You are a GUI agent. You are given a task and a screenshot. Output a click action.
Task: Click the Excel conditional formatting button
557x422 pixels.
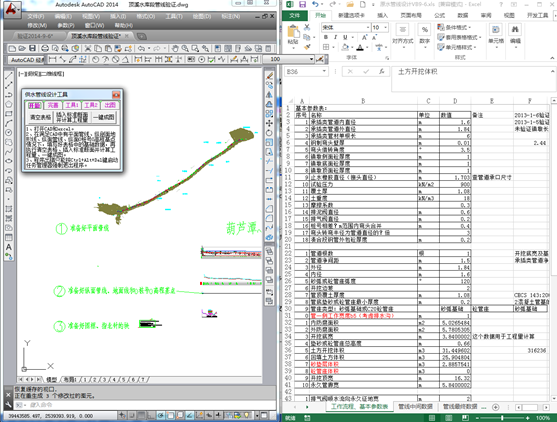[x=455, y=27]
